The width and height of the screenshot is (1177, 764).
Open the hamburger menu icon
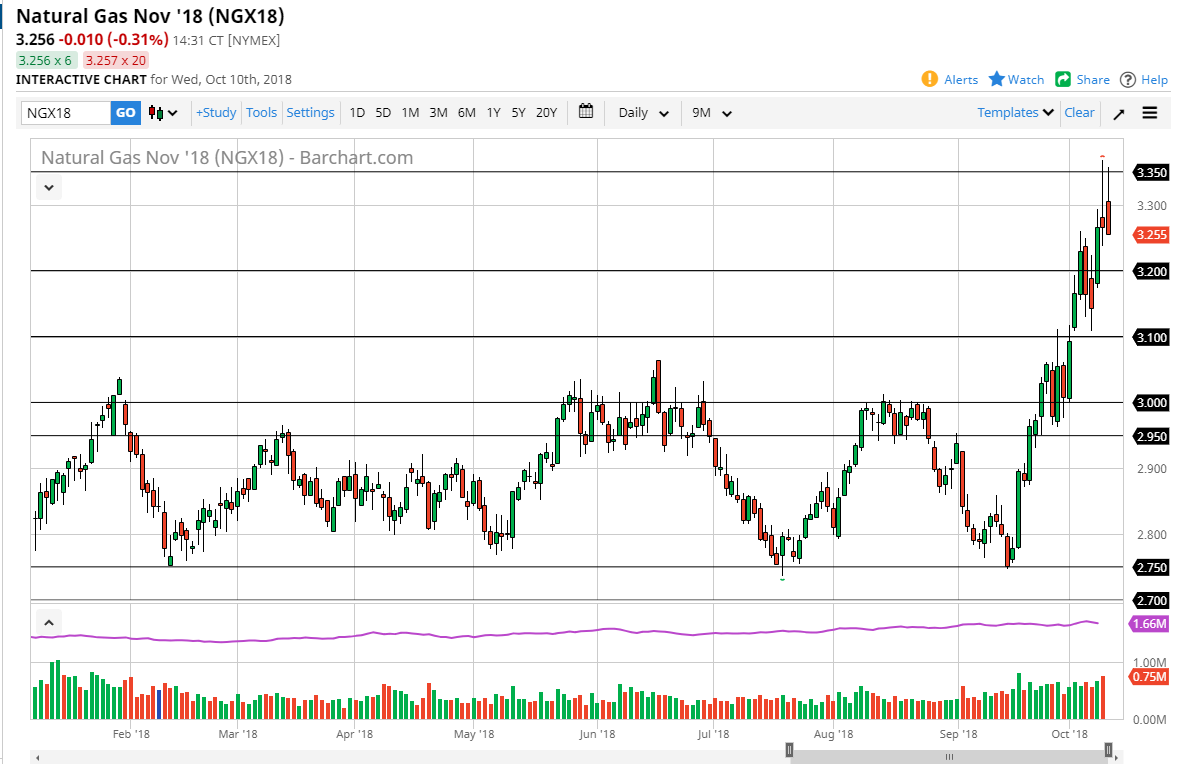click(1150, 113)
